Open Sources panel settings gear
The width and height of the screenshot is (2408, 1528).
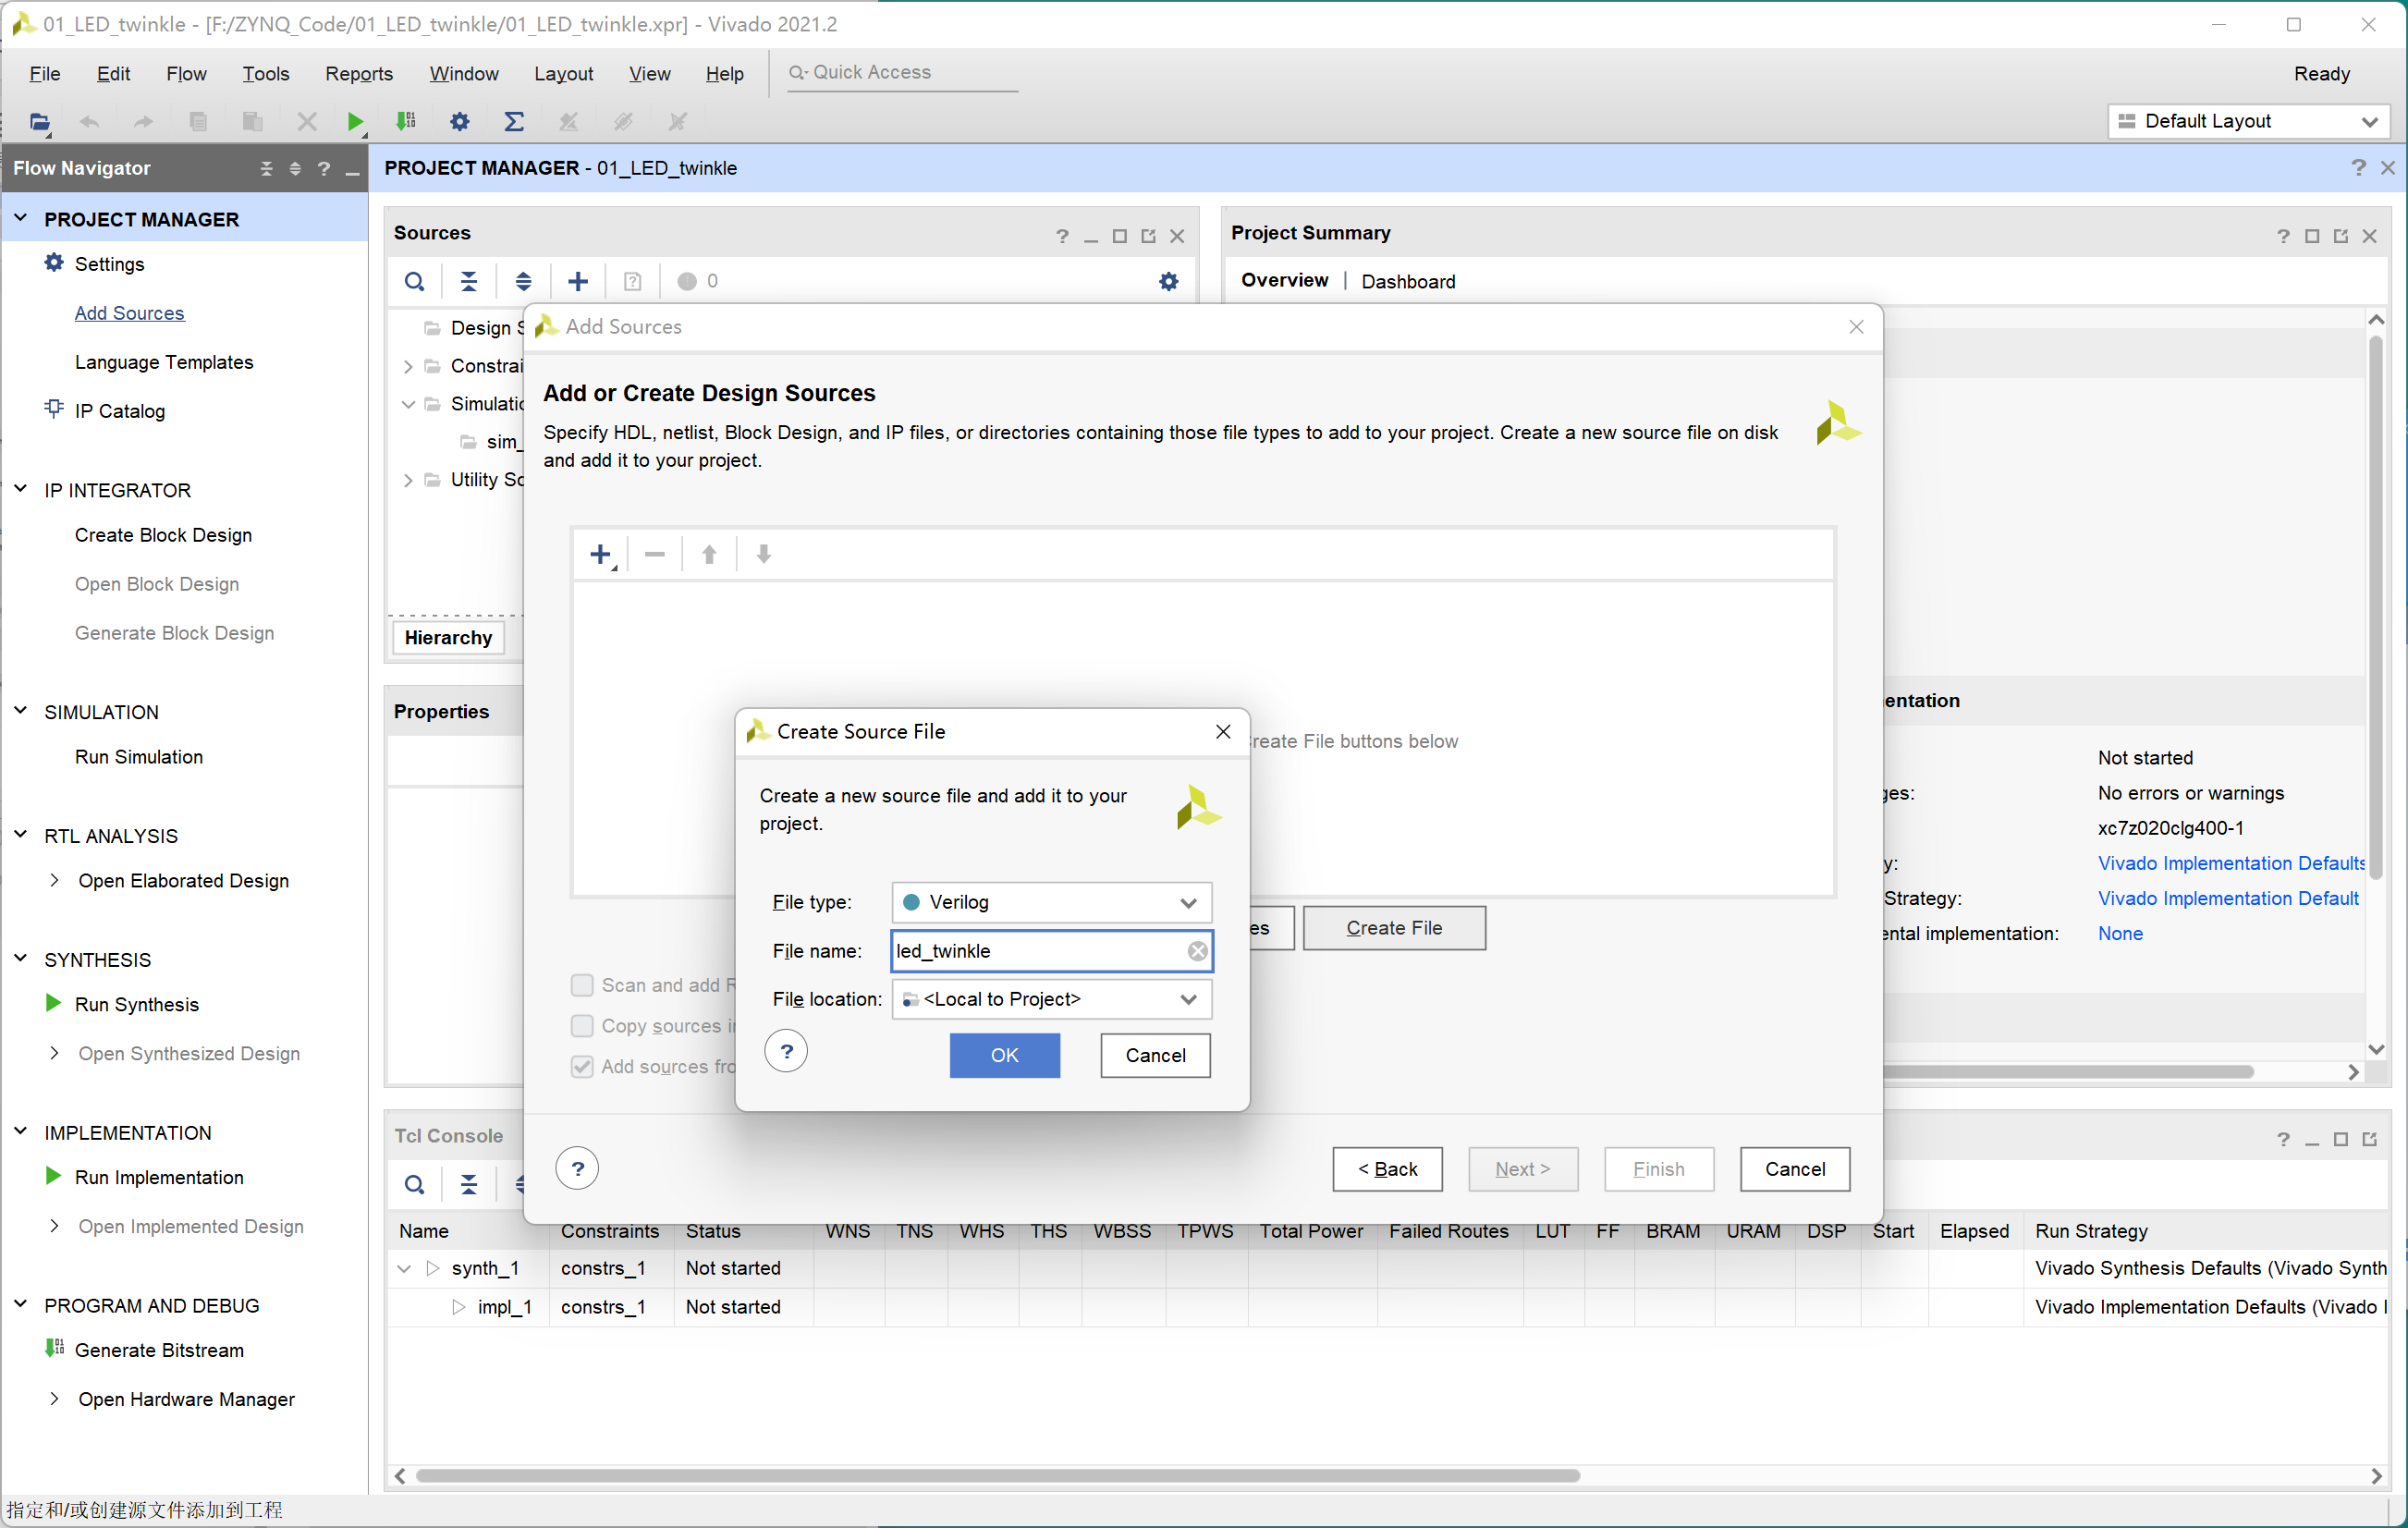(x=1168, y=281)
